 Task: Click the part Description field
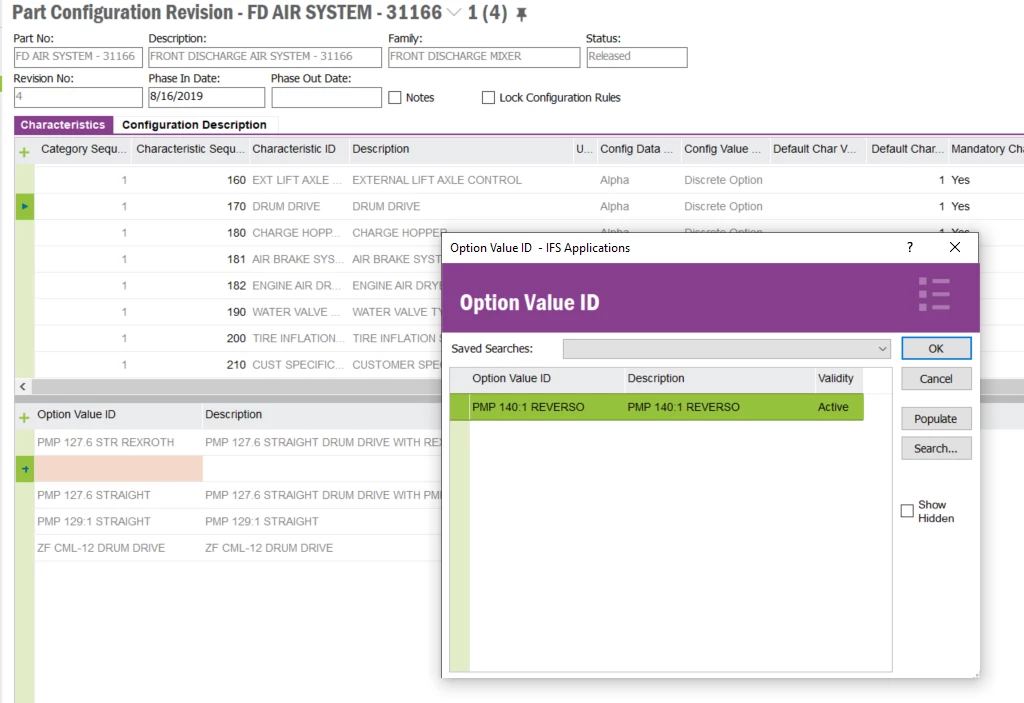[x=264, y=57]
